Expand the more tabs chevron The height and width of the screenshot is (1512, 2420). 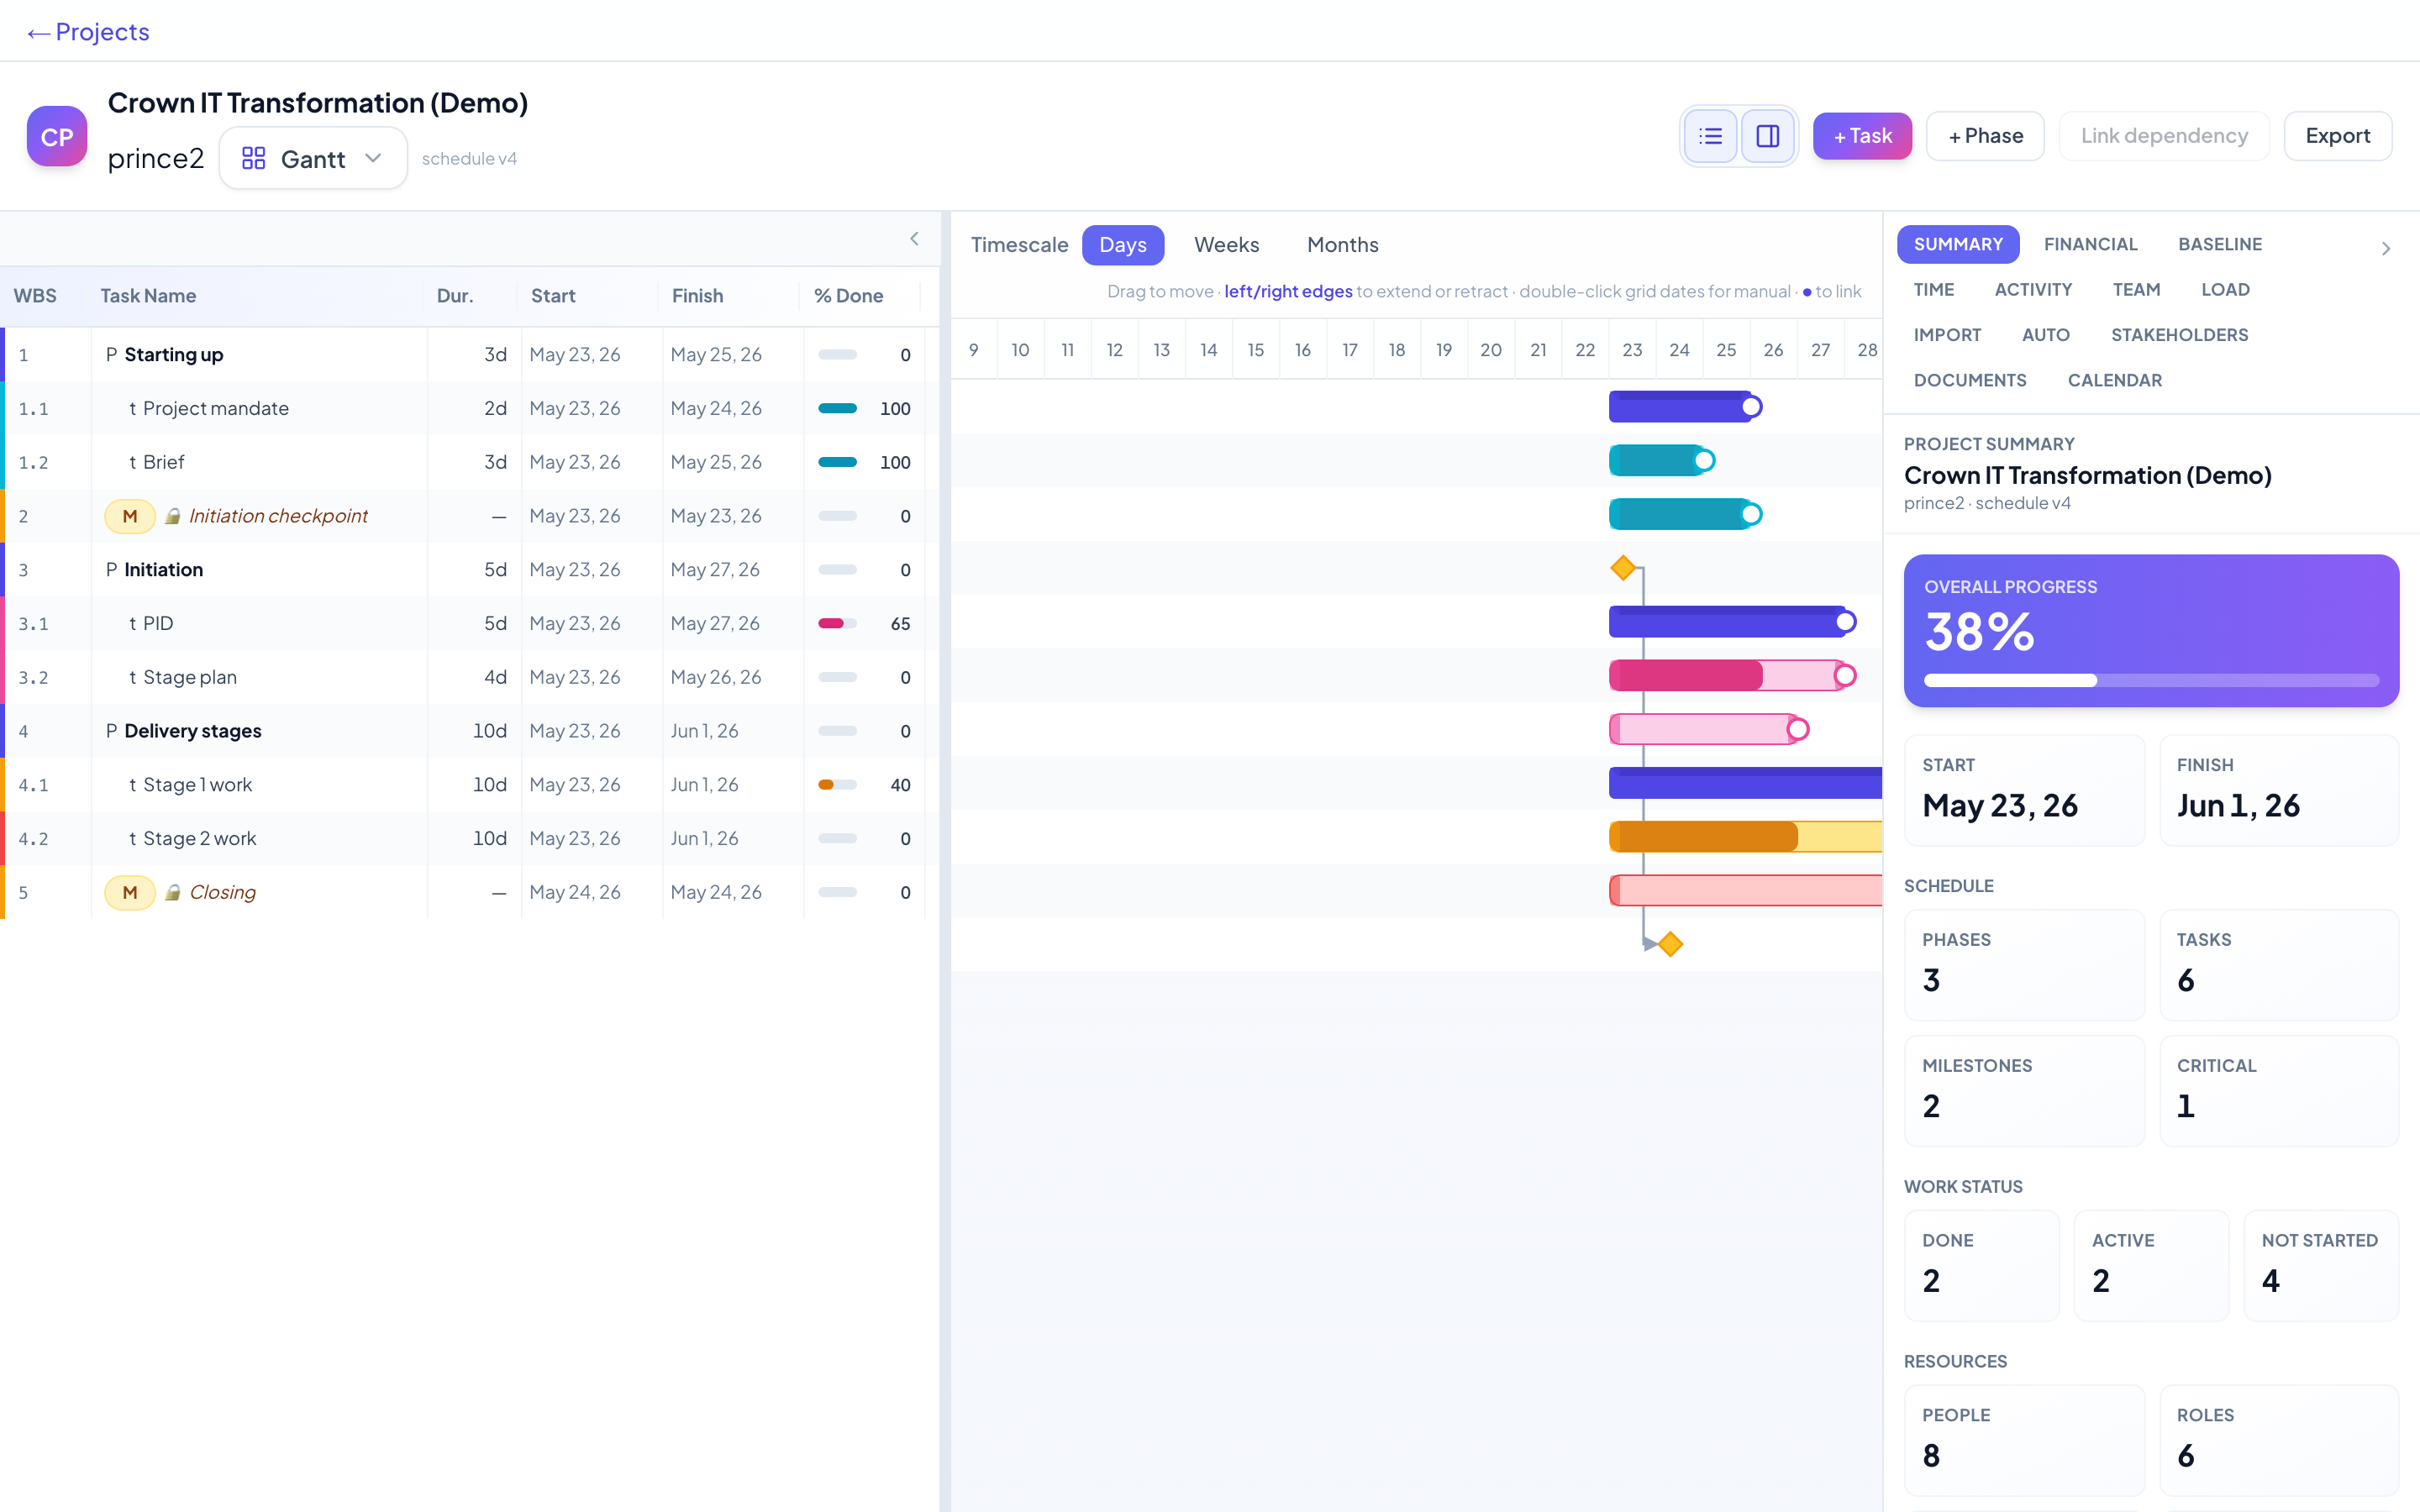point(2386,248)
